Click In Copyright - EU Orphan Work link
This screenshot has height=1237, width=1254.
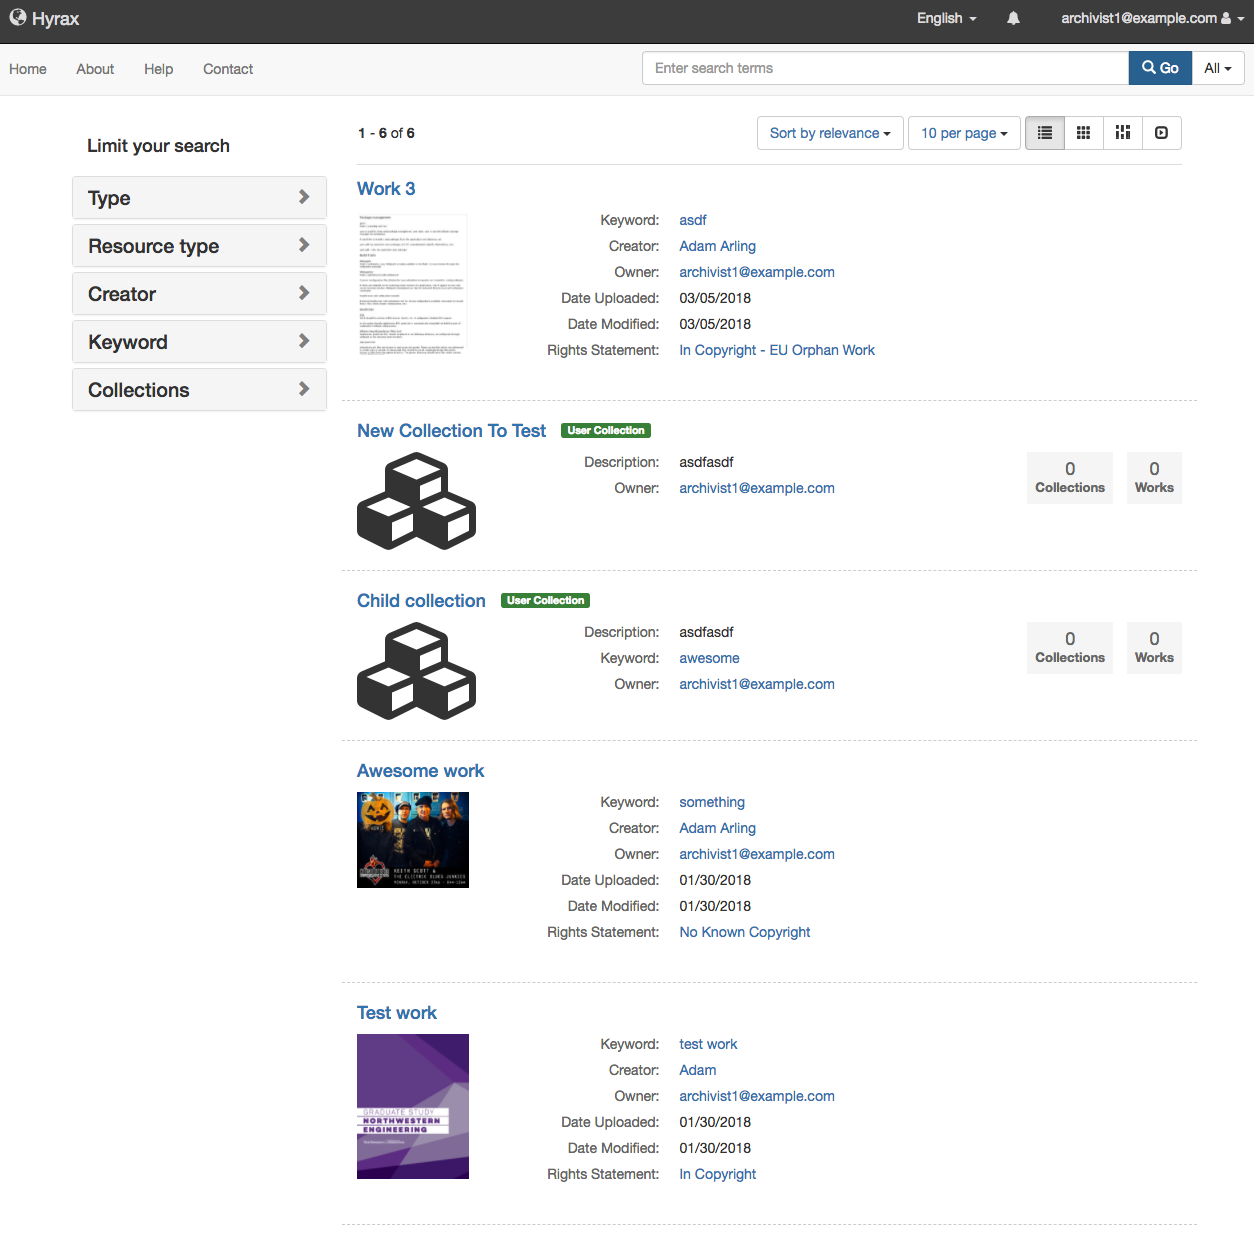coord(777,350)
